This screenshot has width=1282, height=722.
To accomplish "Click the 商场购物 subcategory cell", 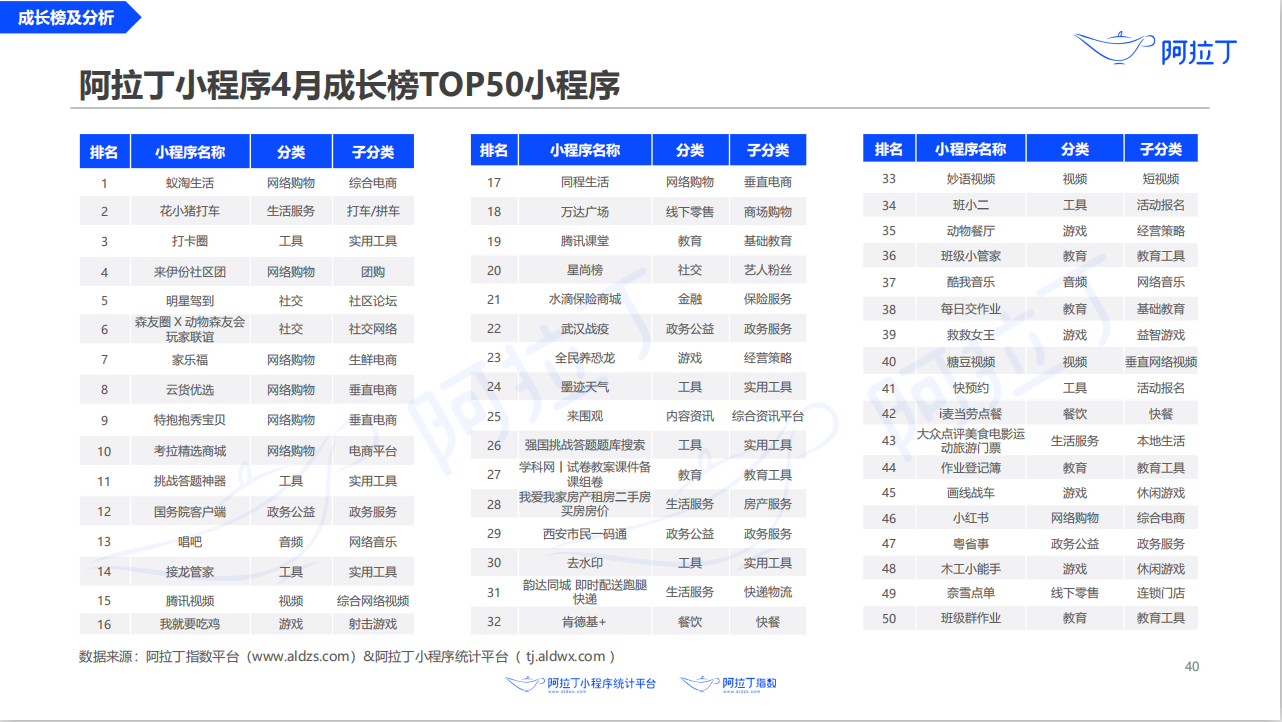I will click(768, 212).
